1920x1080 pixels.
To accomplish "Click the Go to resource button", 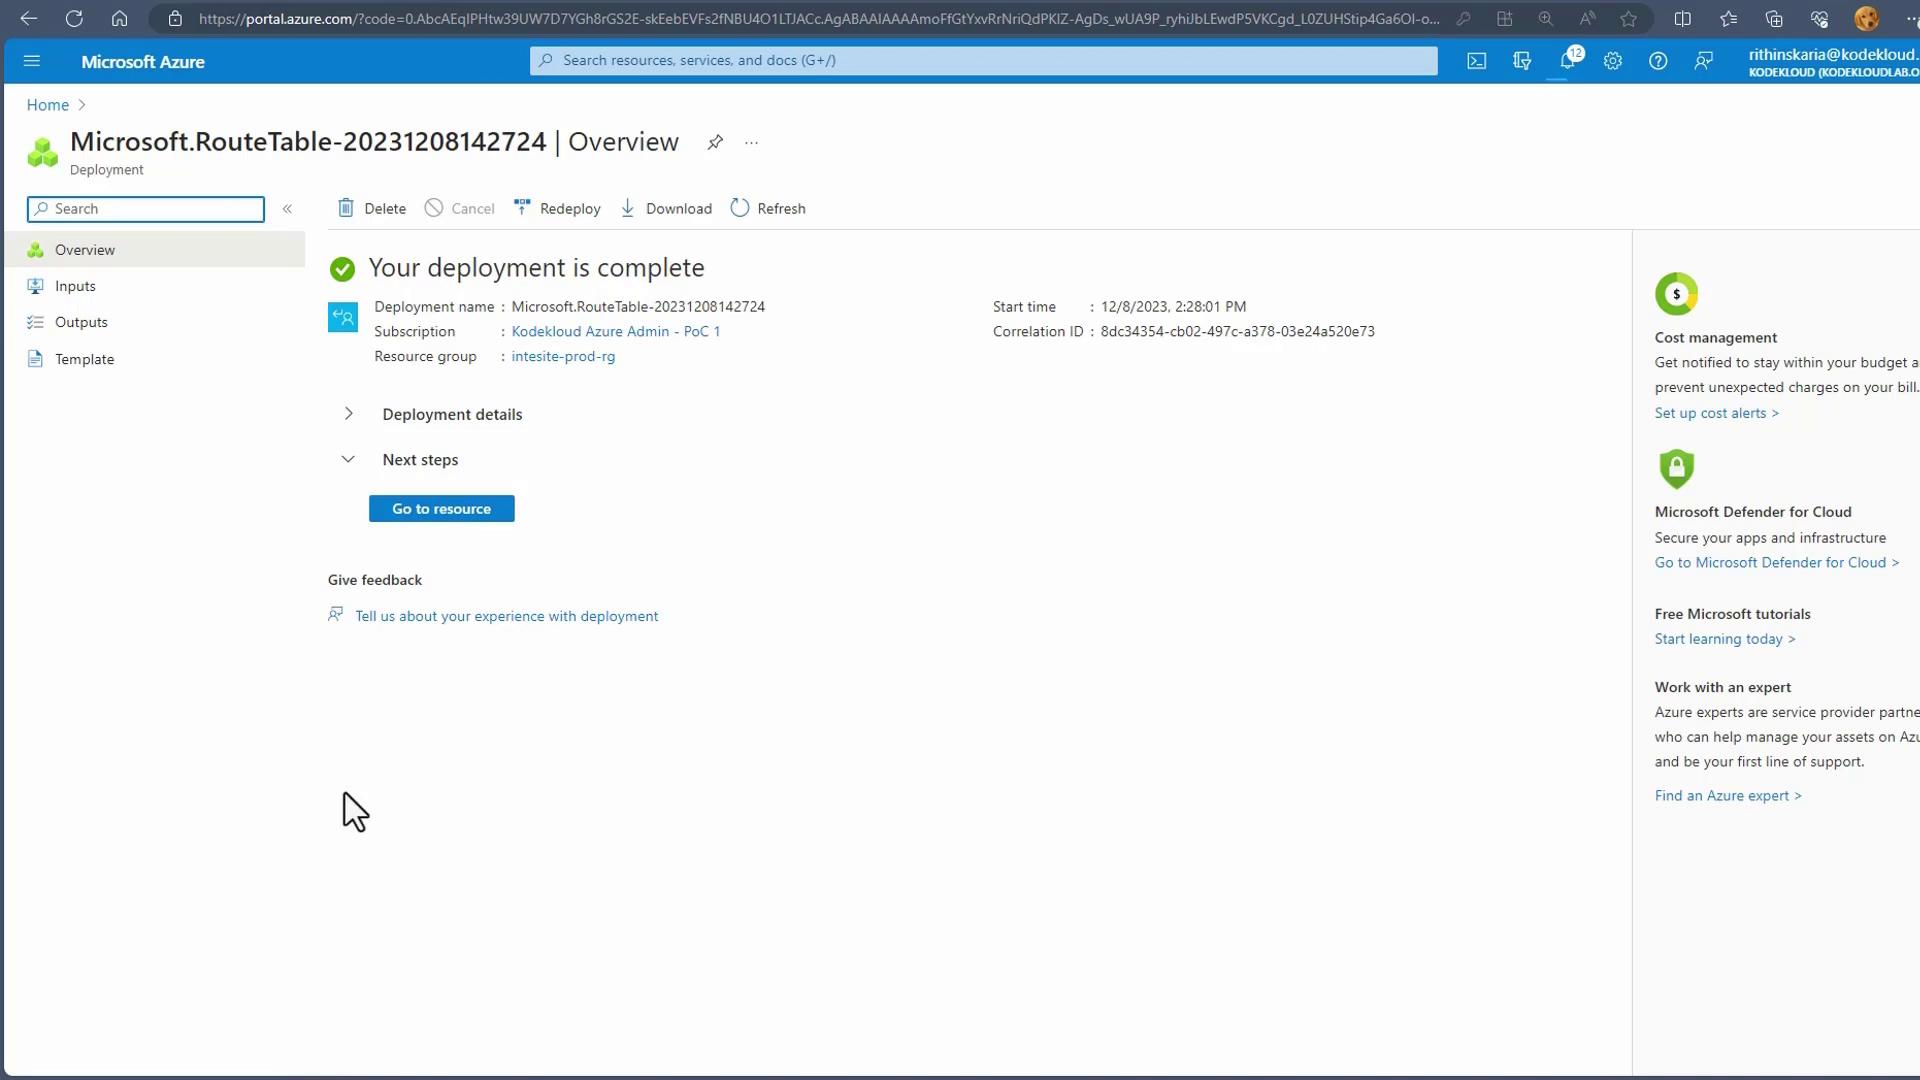I will coord(441,509).
